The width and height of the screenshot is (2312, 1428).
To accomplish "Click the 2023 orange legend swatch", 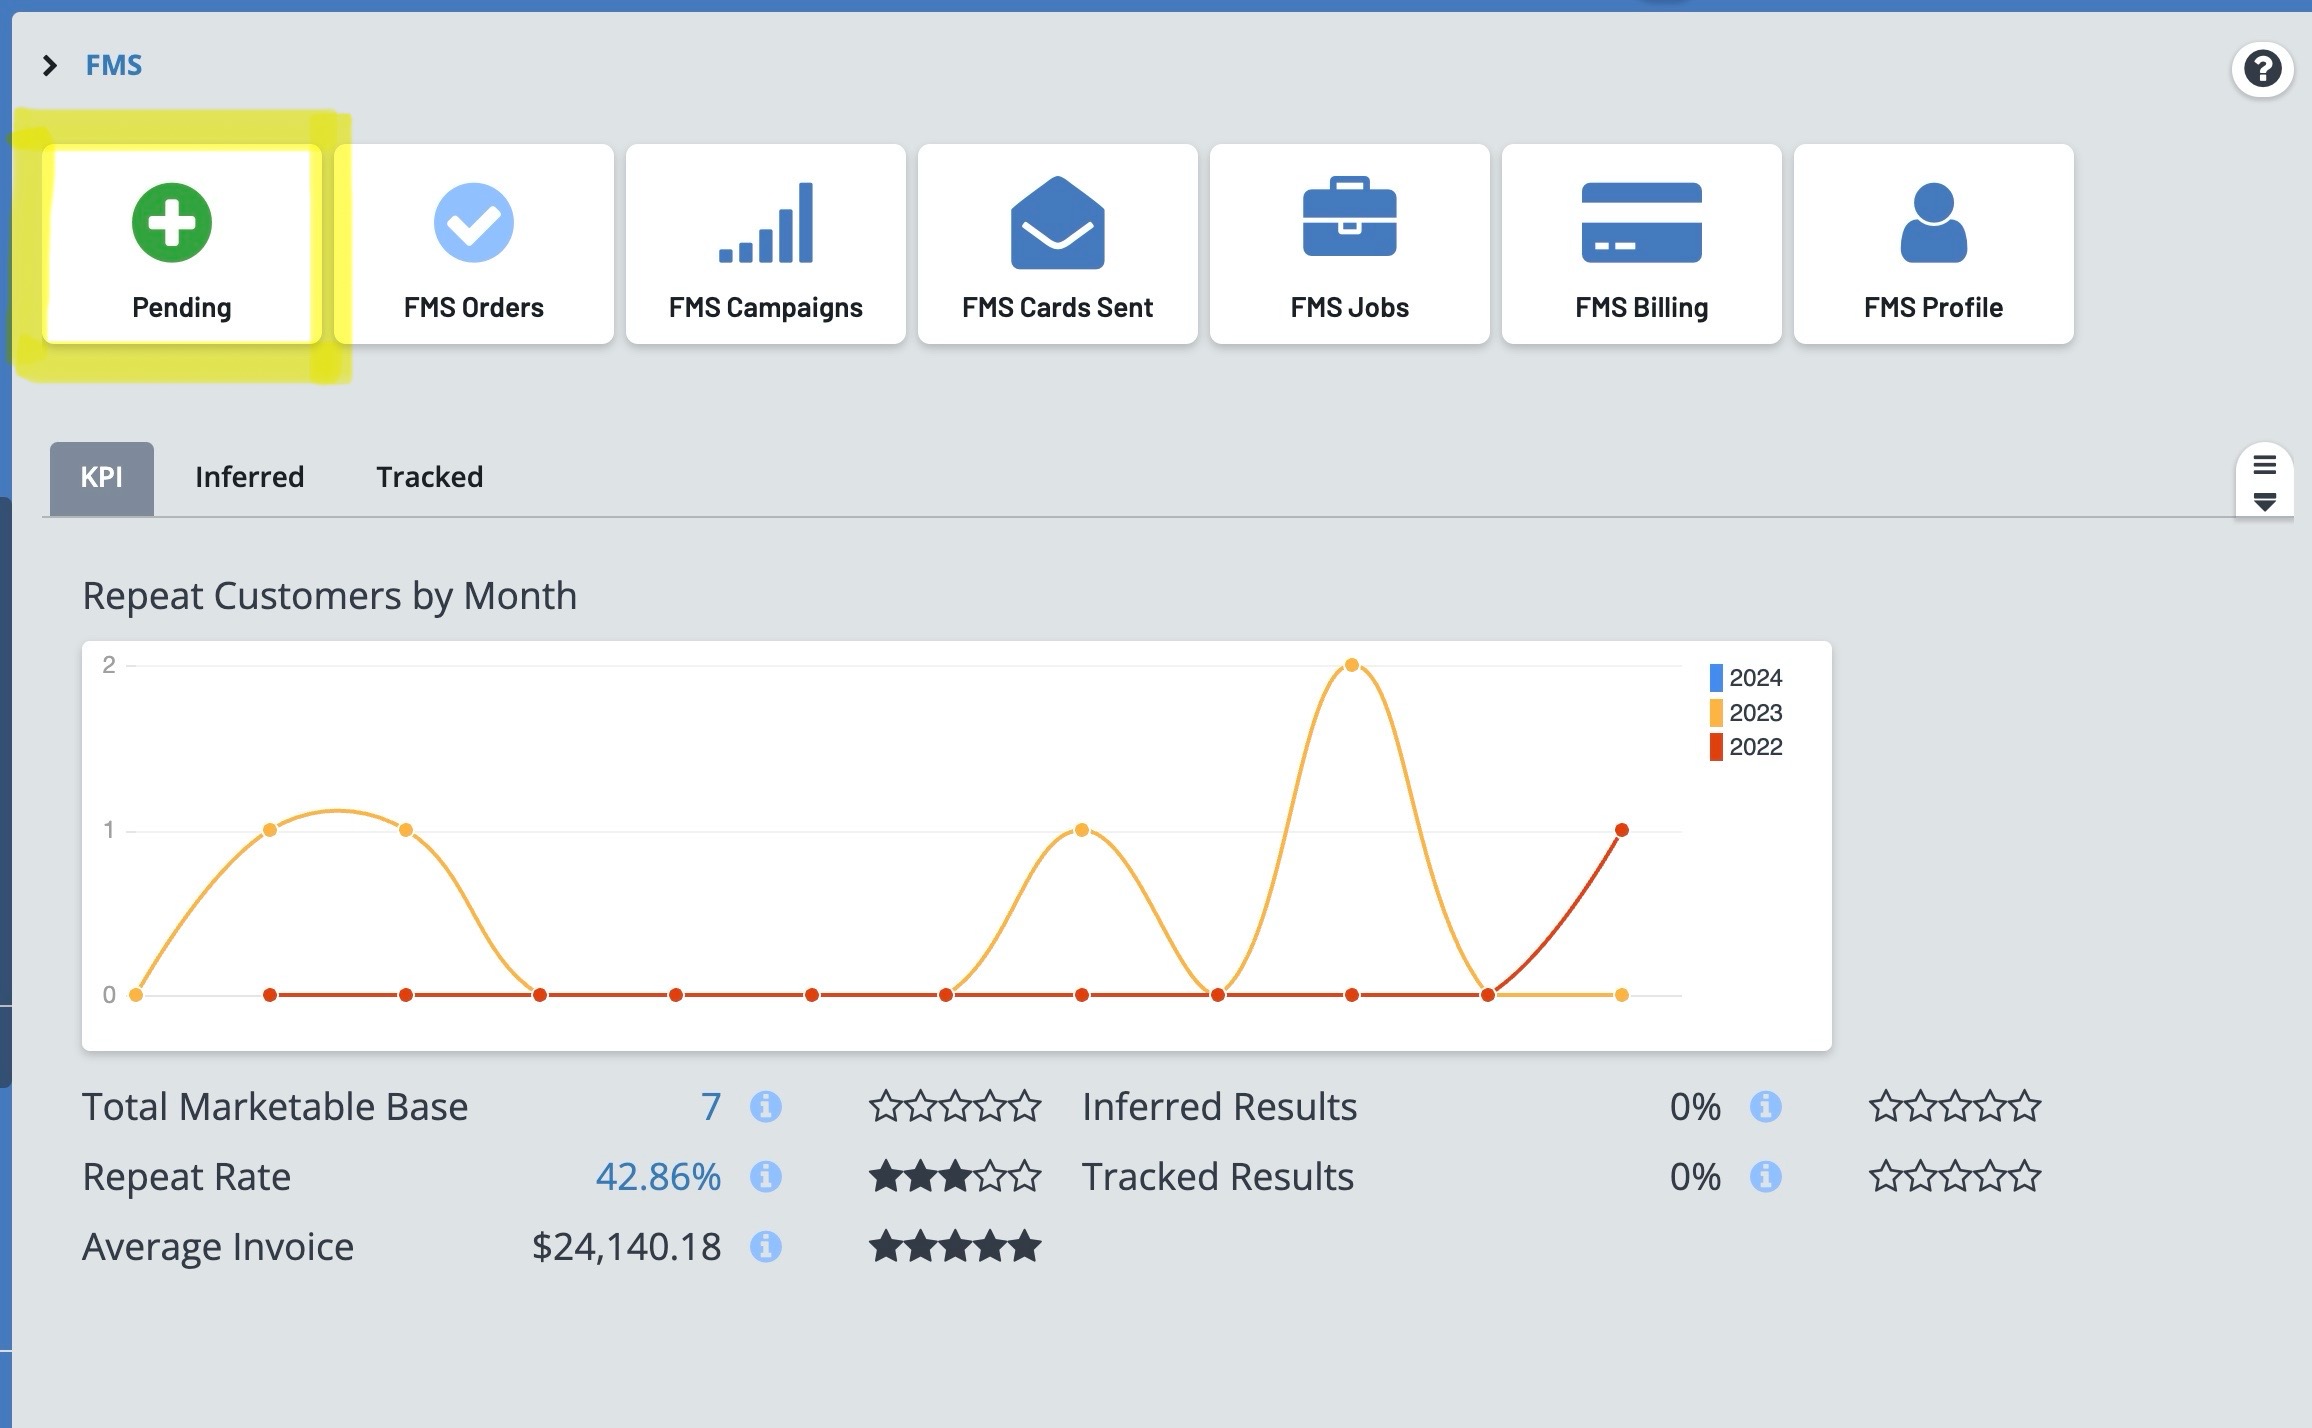I will pos(1716,713).
